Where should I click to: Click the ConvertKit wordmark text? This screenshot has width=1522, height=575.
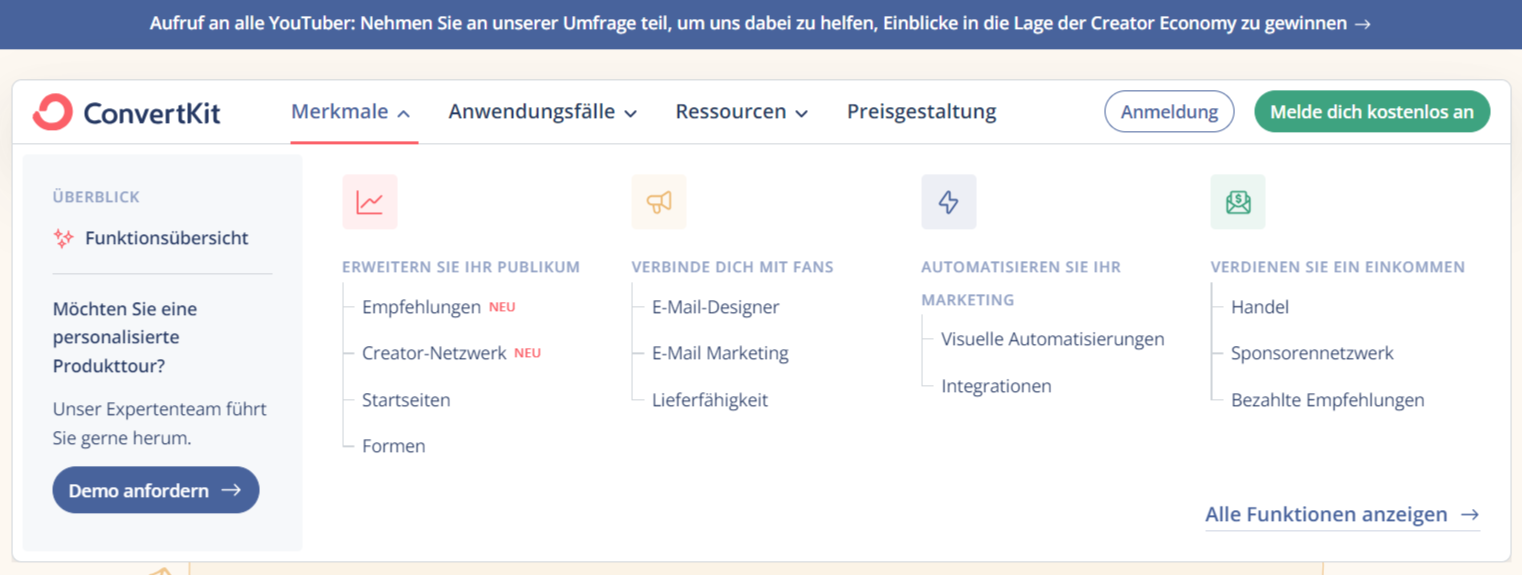(152, 112)
